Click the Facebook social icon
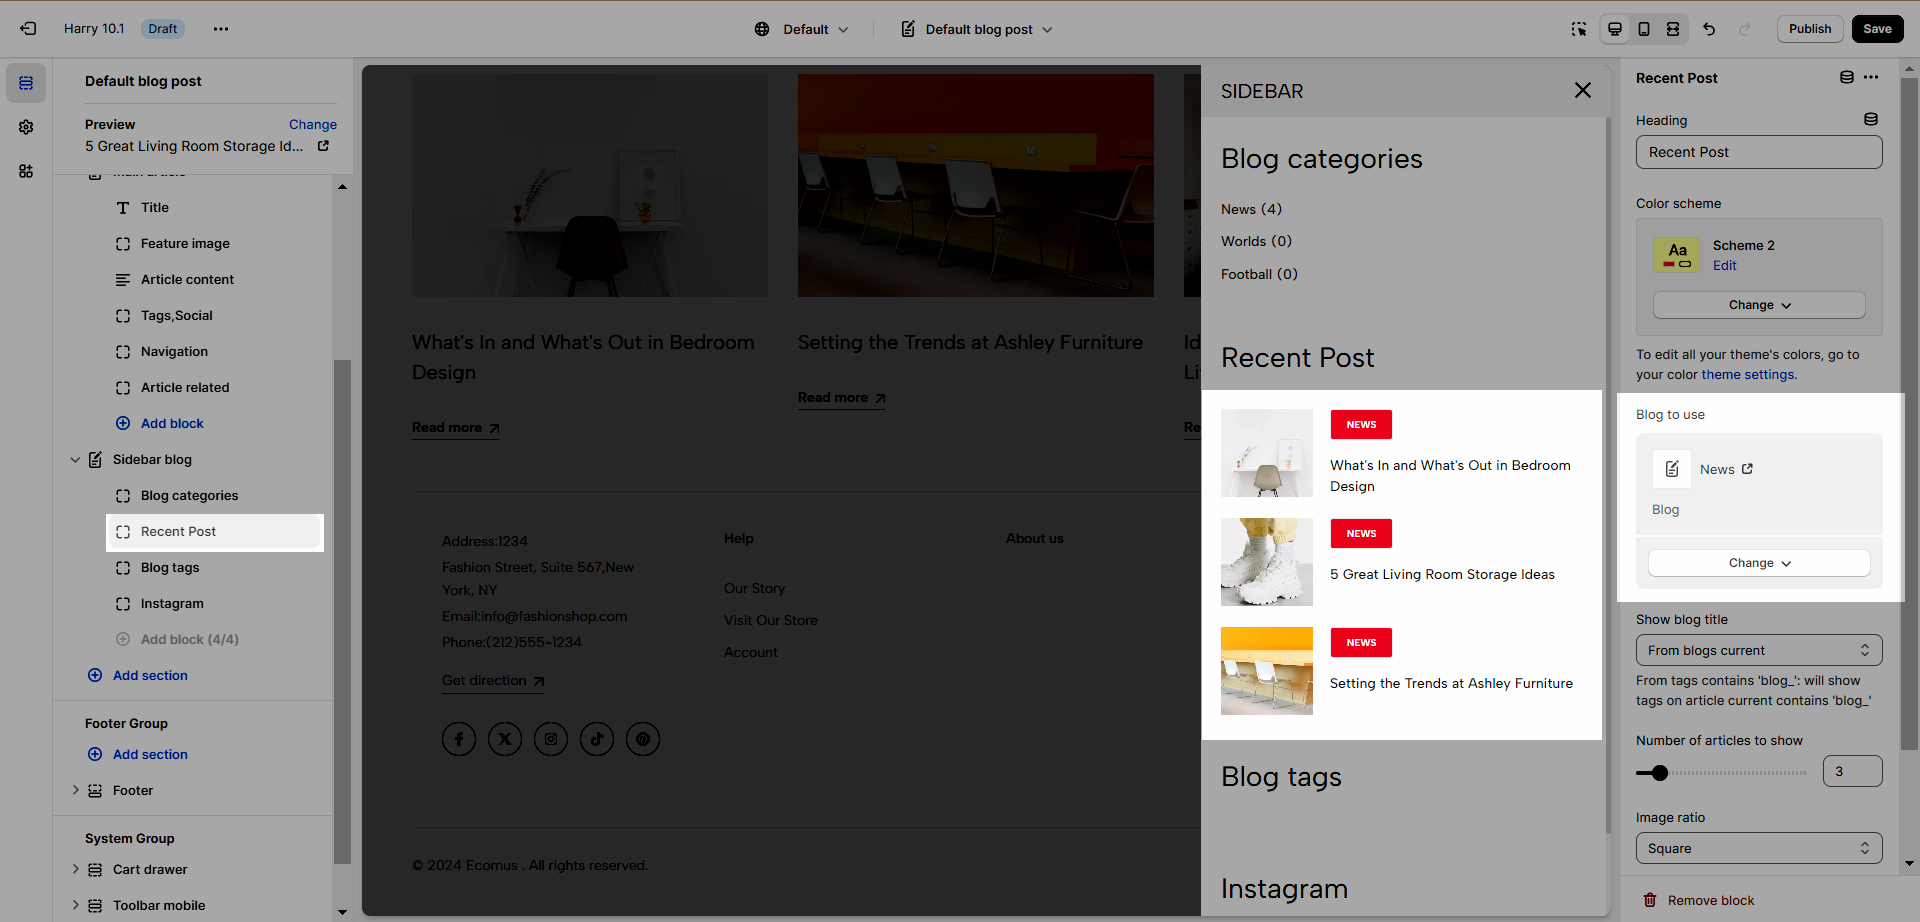Screen dimensions: 1920x922 coord(459,739)
